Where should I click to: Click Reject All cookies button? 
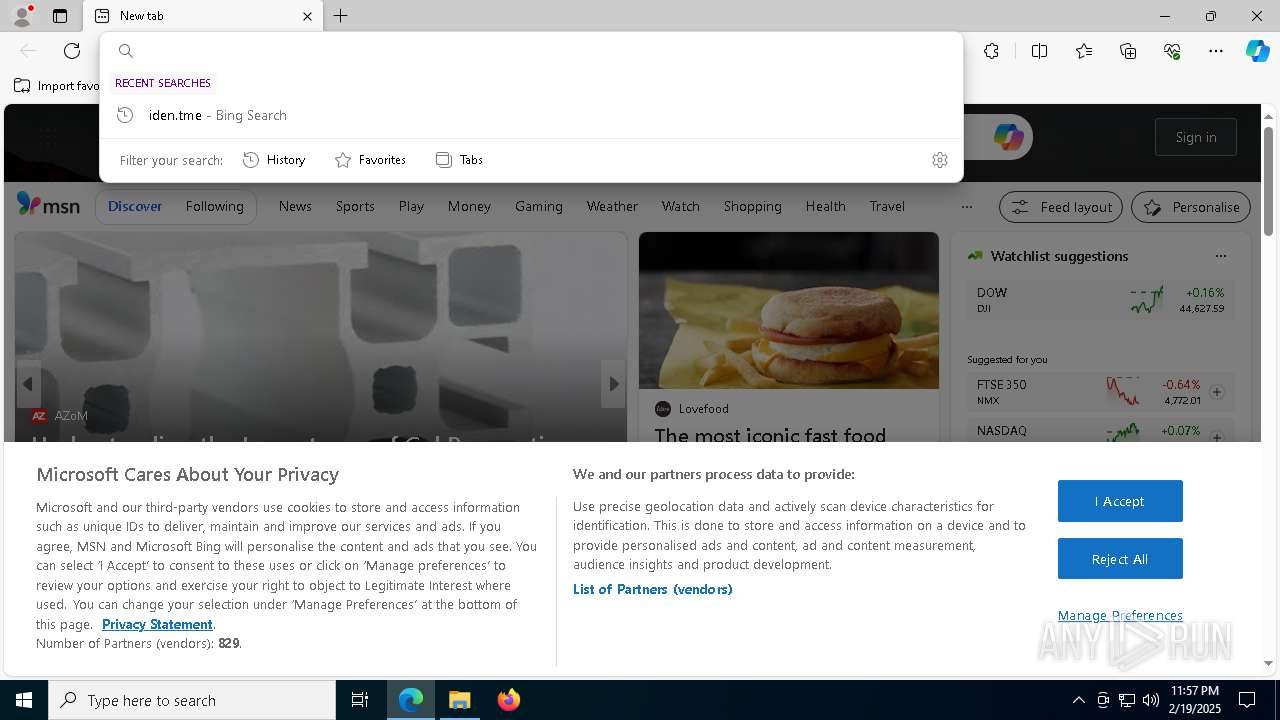pos(1120,559)
